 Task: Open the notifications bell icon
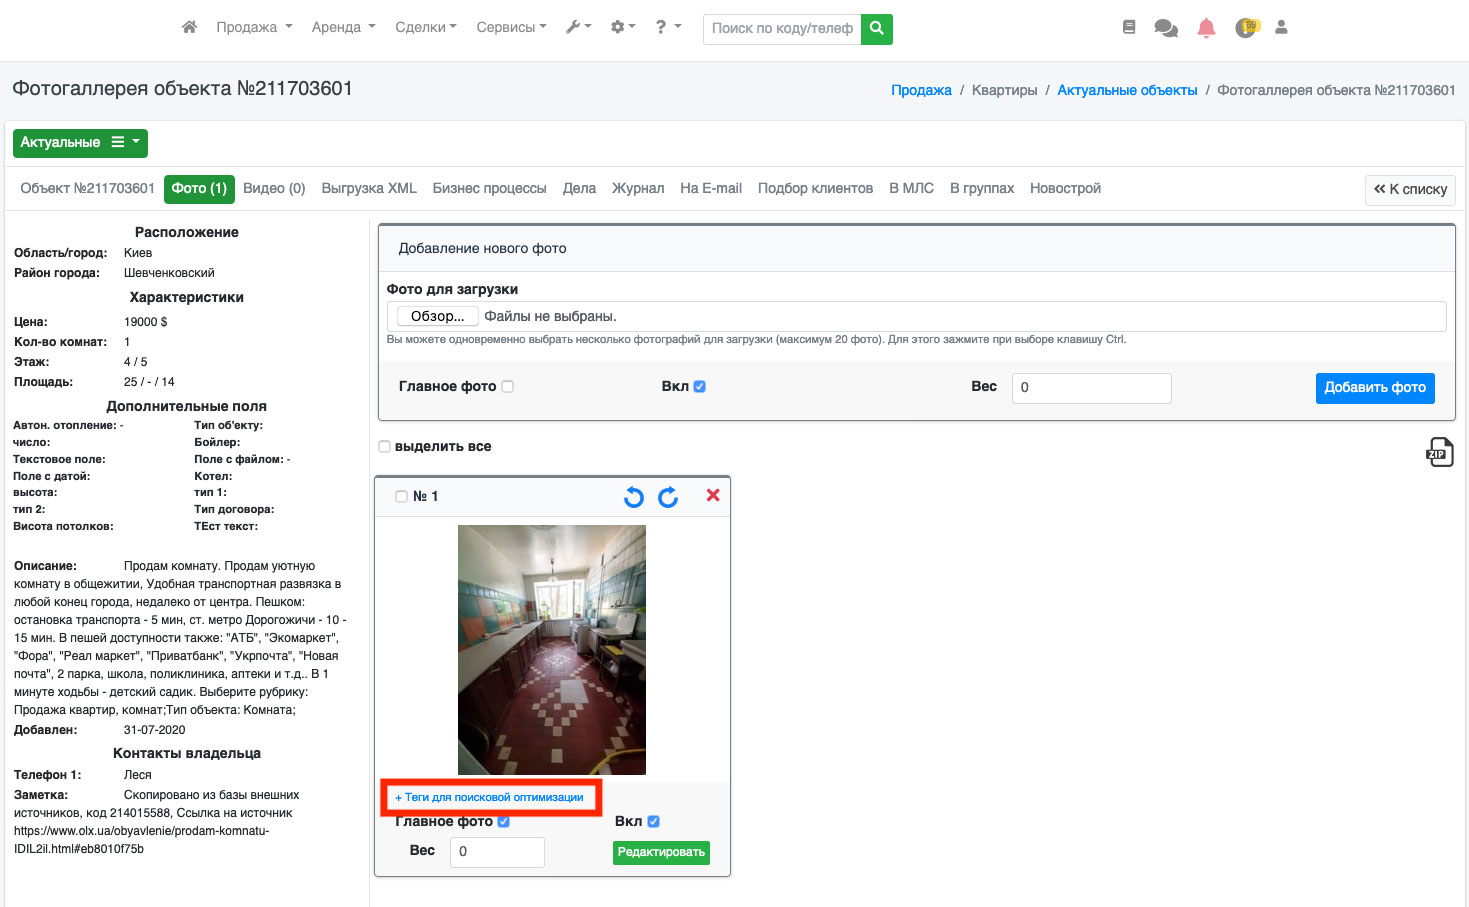(1206, 28)
